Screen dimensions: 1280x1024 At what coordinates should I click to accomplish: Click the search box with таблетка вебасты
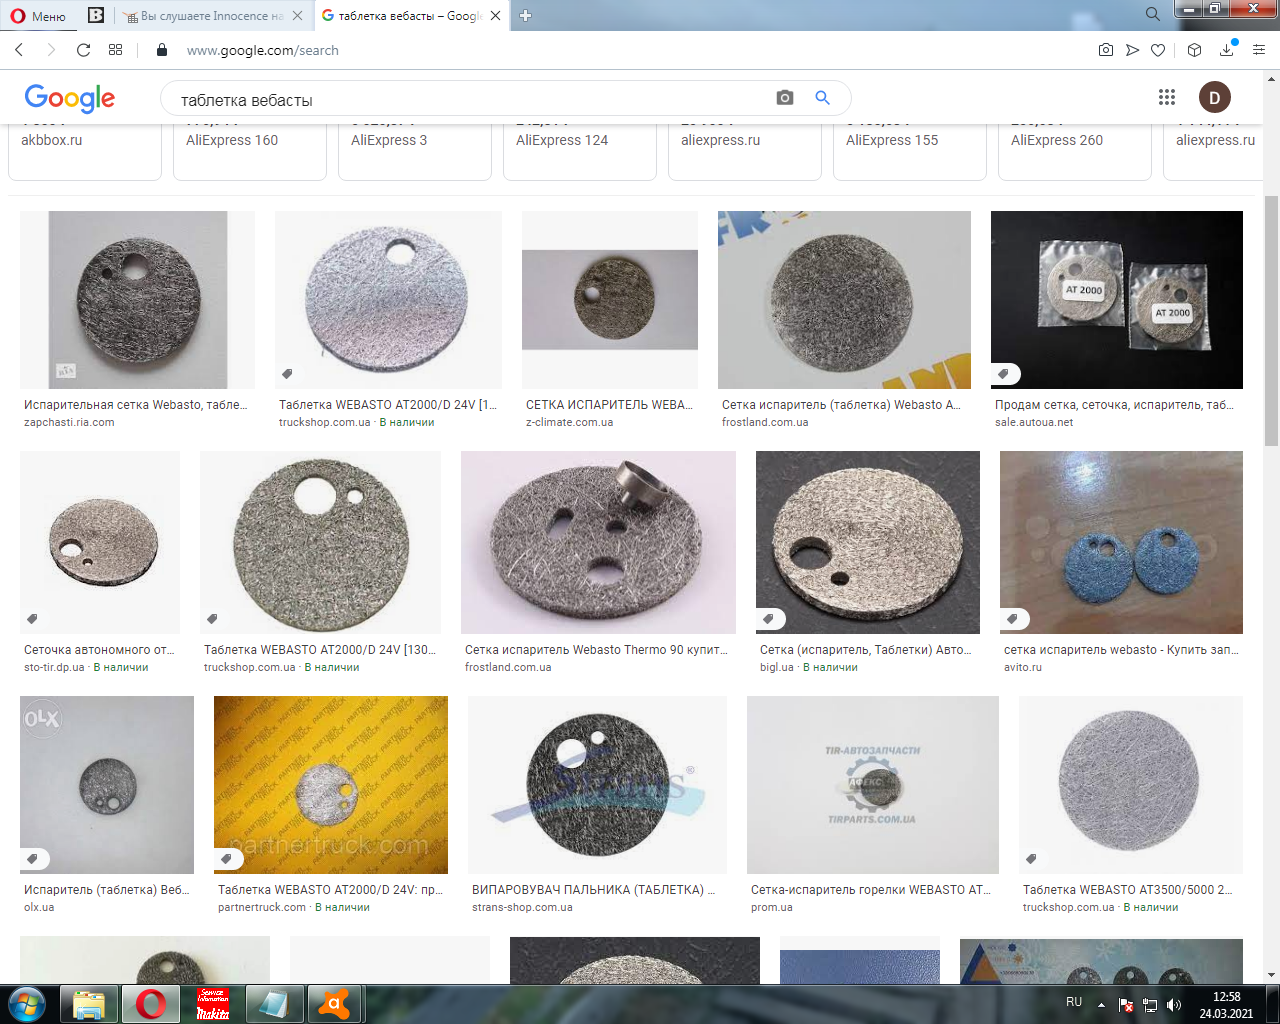pyautogui.click(x=470, y=99)
